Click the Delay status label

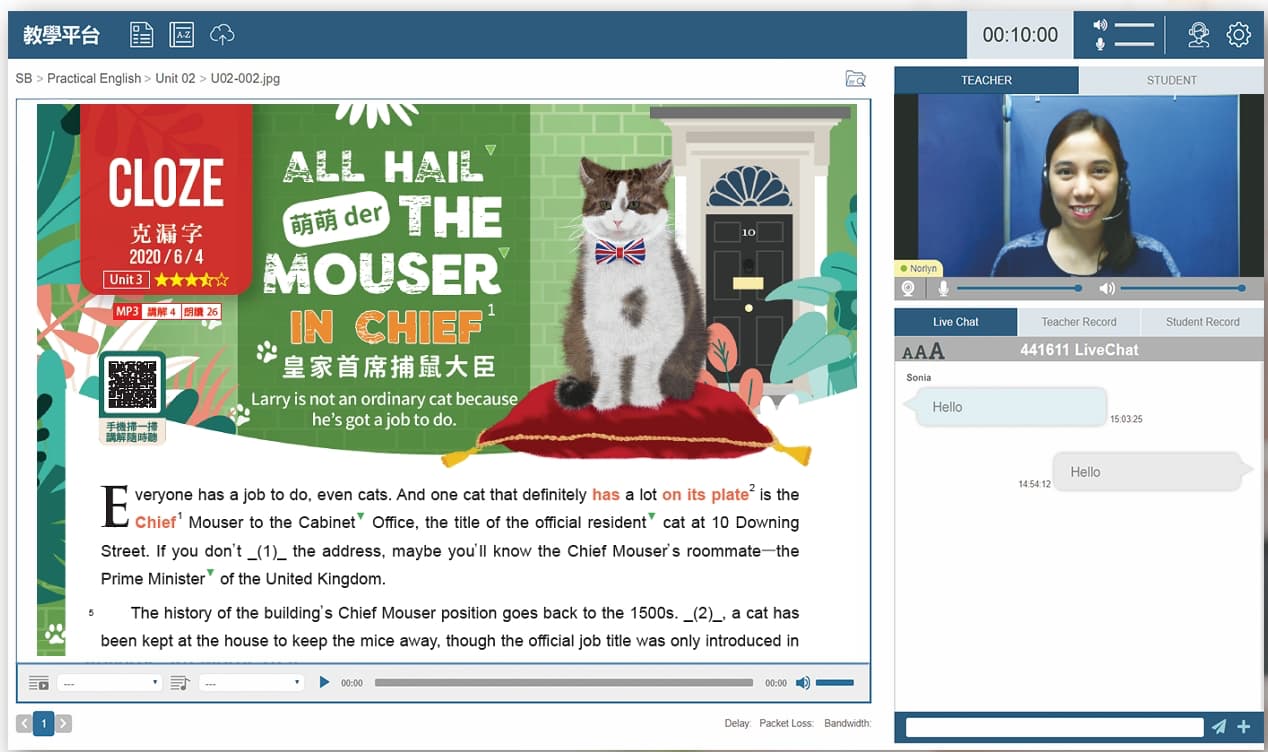(x=739, y=723)
